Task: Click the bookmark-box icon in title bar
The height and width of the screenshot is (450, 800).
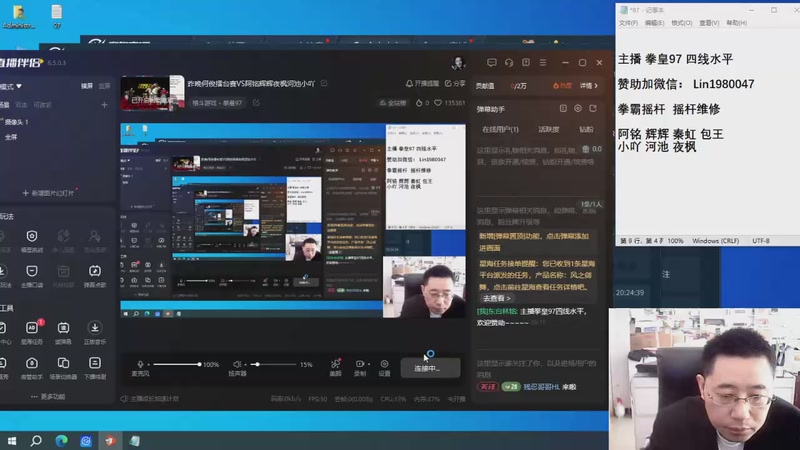Action: pyautogui.click(x=526, y=62)
